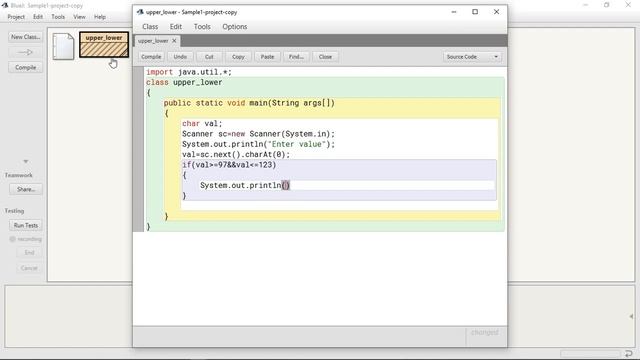
Task: Select the upper_lower class box in diagram
Action: (x=104, y=44)
